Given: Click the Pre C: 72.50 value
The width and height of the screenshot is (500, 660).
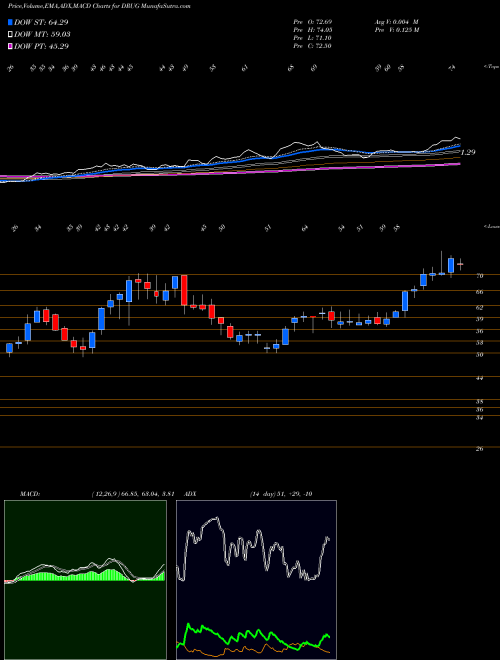Looking at the screenshot, I should tap(313, 46).
